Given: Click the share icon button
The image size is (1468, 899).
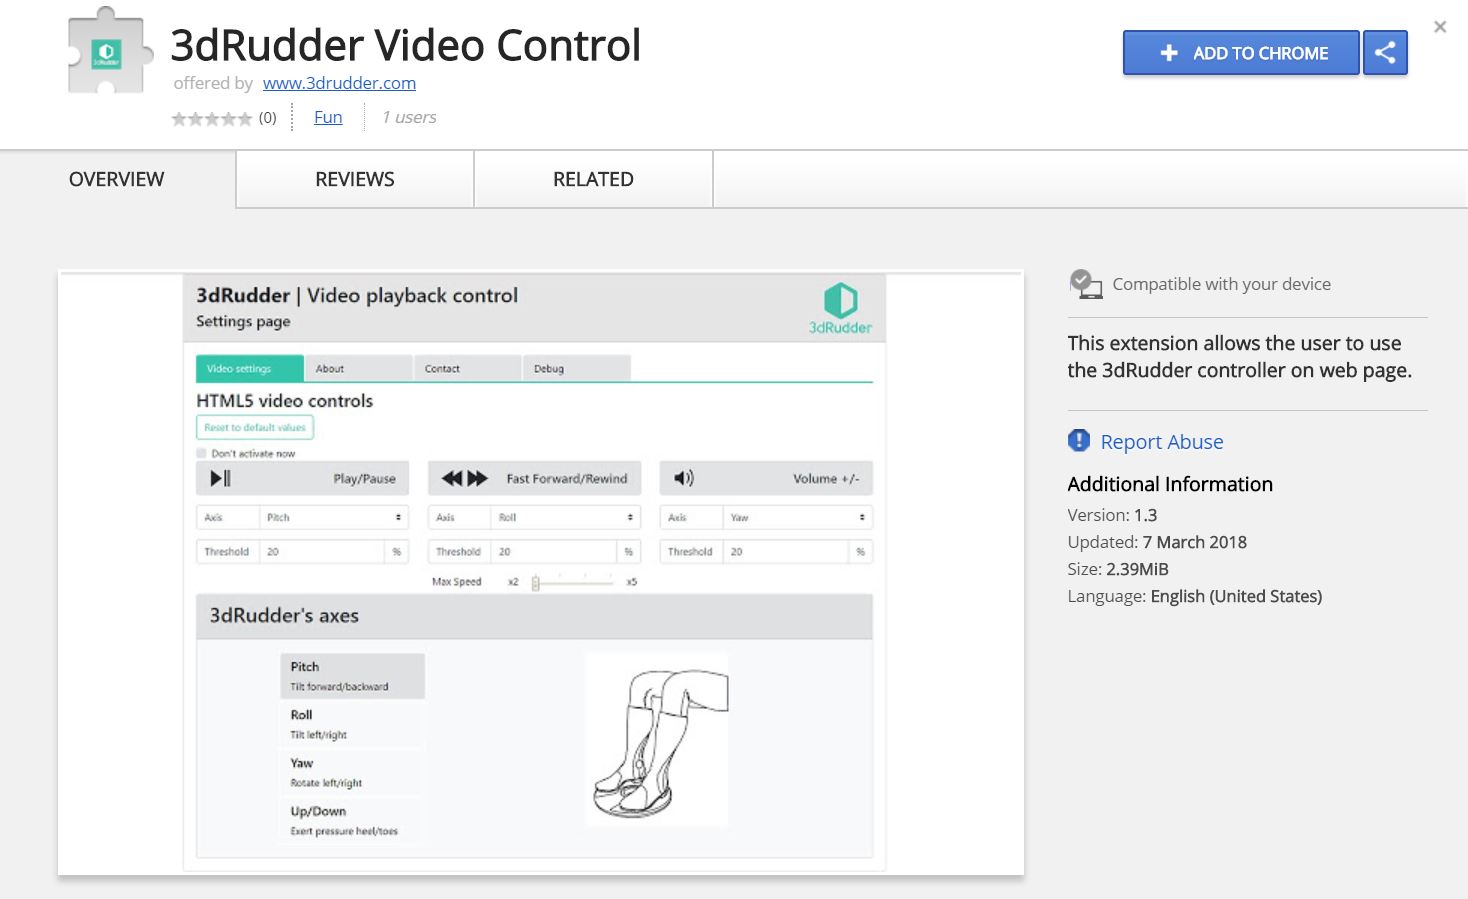Looking at the screenshot, I should pyautogui.click(x=1385, y=53).
